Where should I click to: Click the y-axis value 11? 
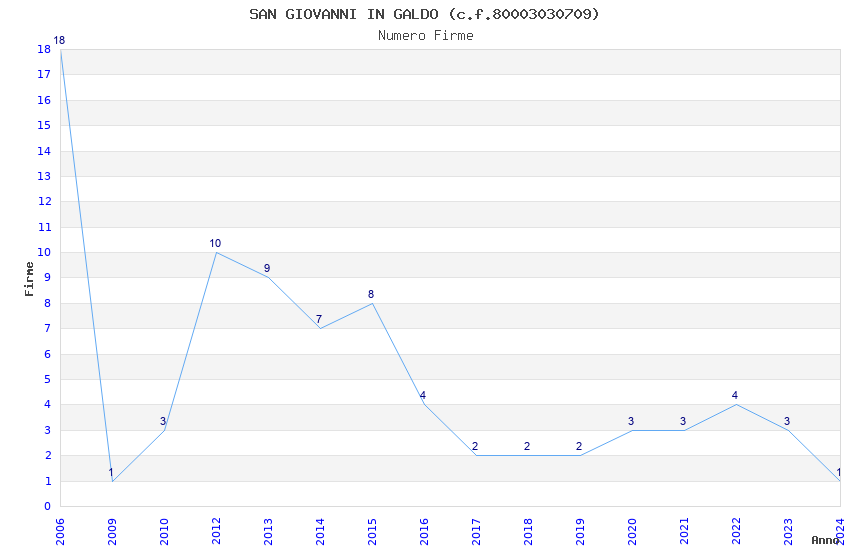pos(44,227)
